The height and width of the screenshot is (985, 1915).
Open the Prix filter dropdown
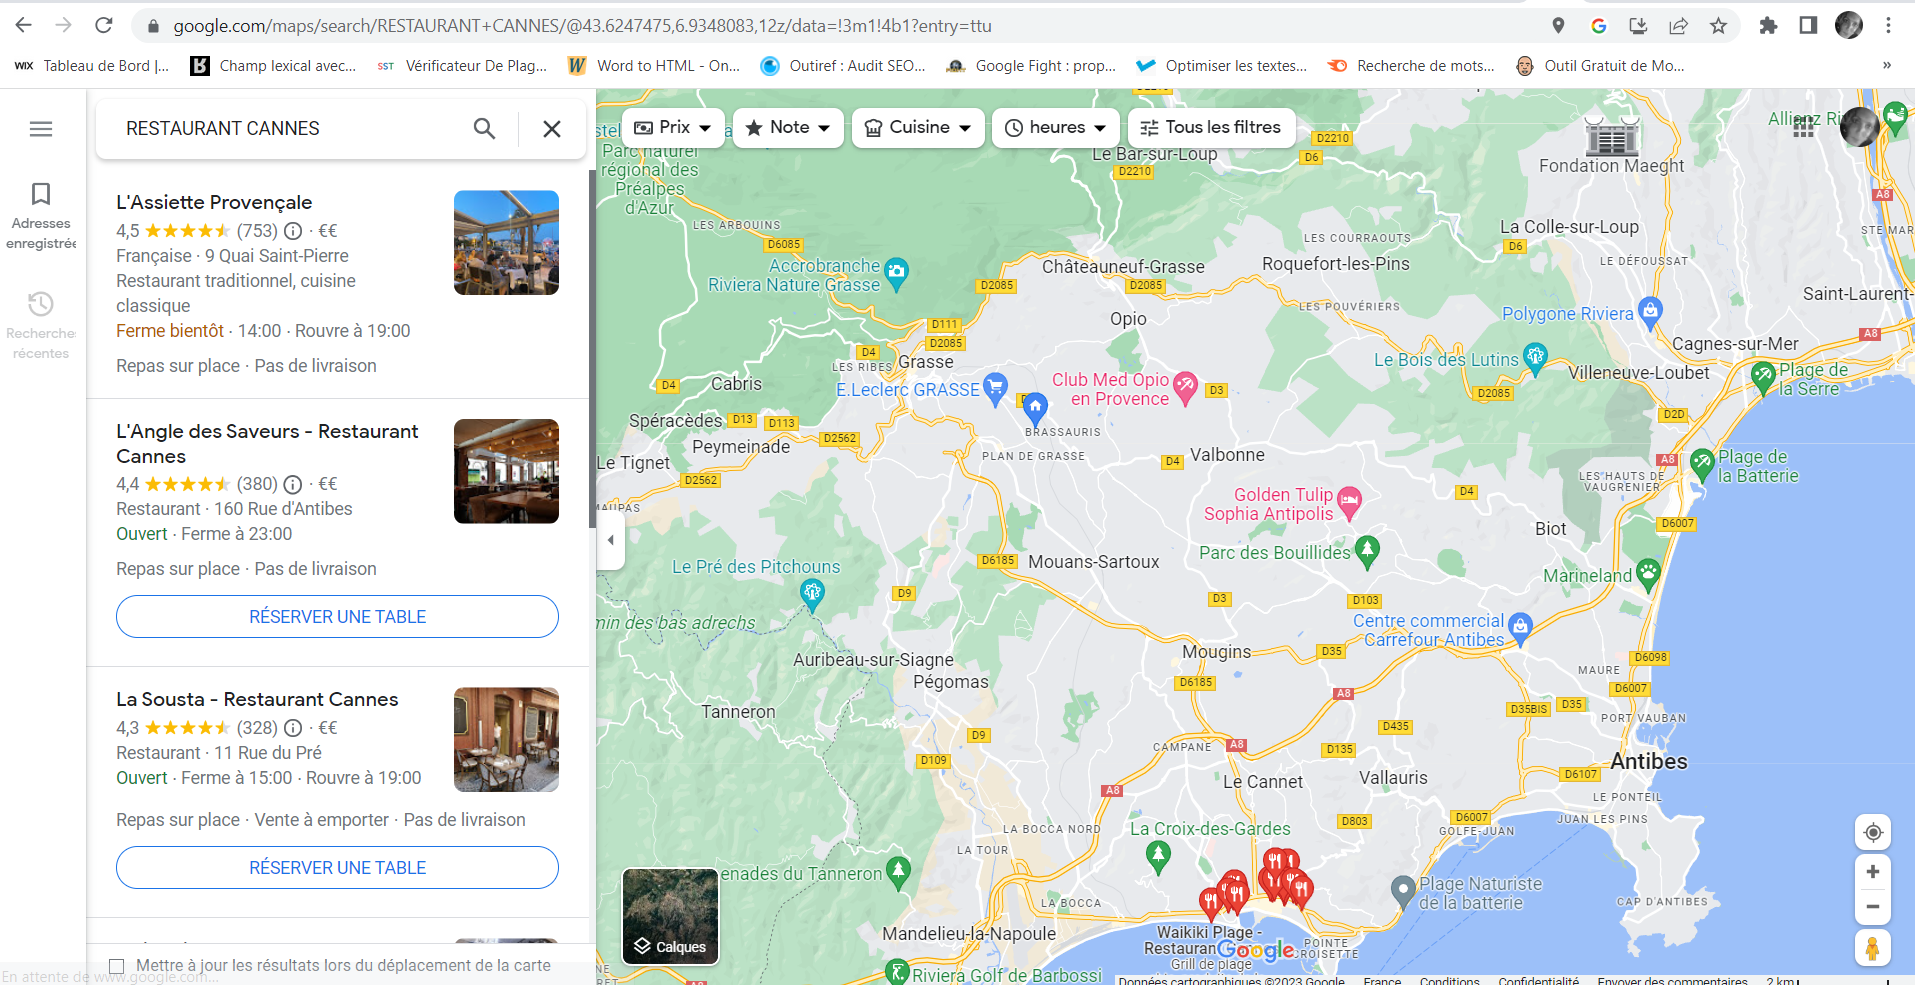tap(672, 127)
